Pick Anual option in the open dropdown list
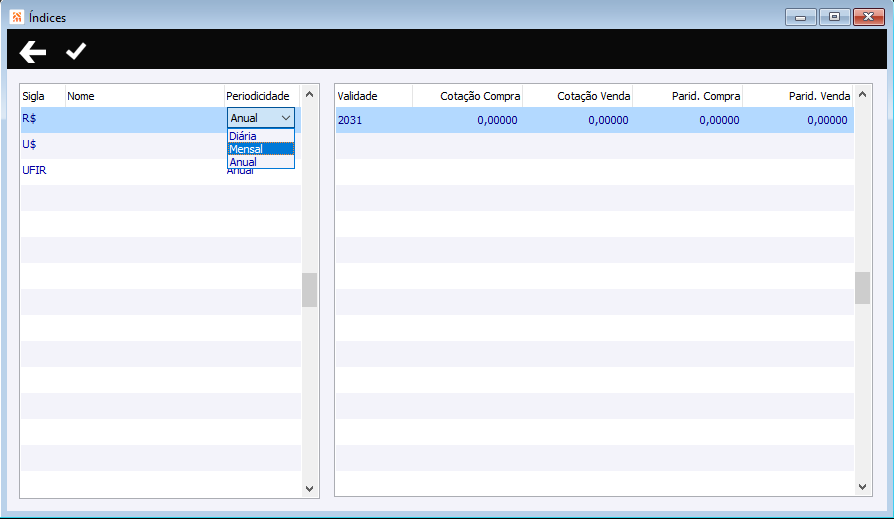Image resolution: width=894 pixels, height=519 pixels. tap(261, 162)
